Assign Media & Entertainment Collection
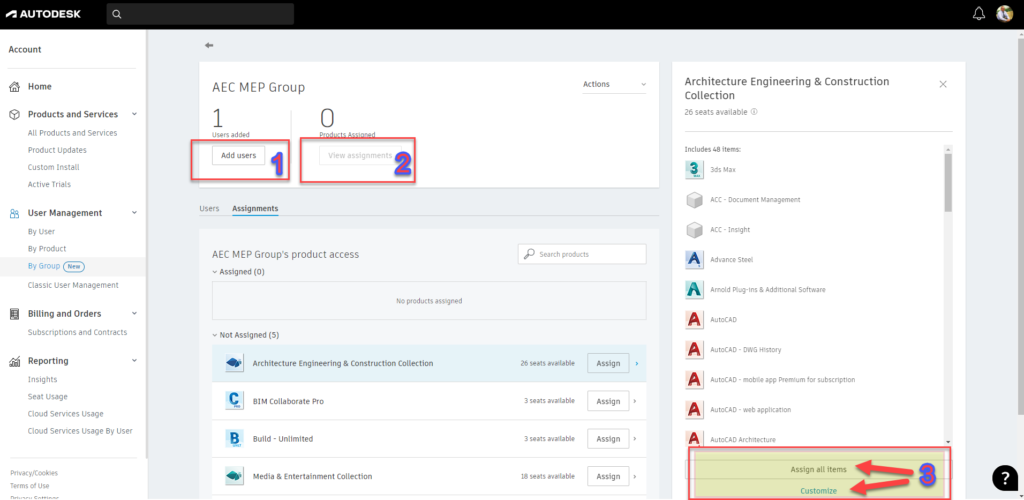1024x500 pixels. click(x=608, y=477)
